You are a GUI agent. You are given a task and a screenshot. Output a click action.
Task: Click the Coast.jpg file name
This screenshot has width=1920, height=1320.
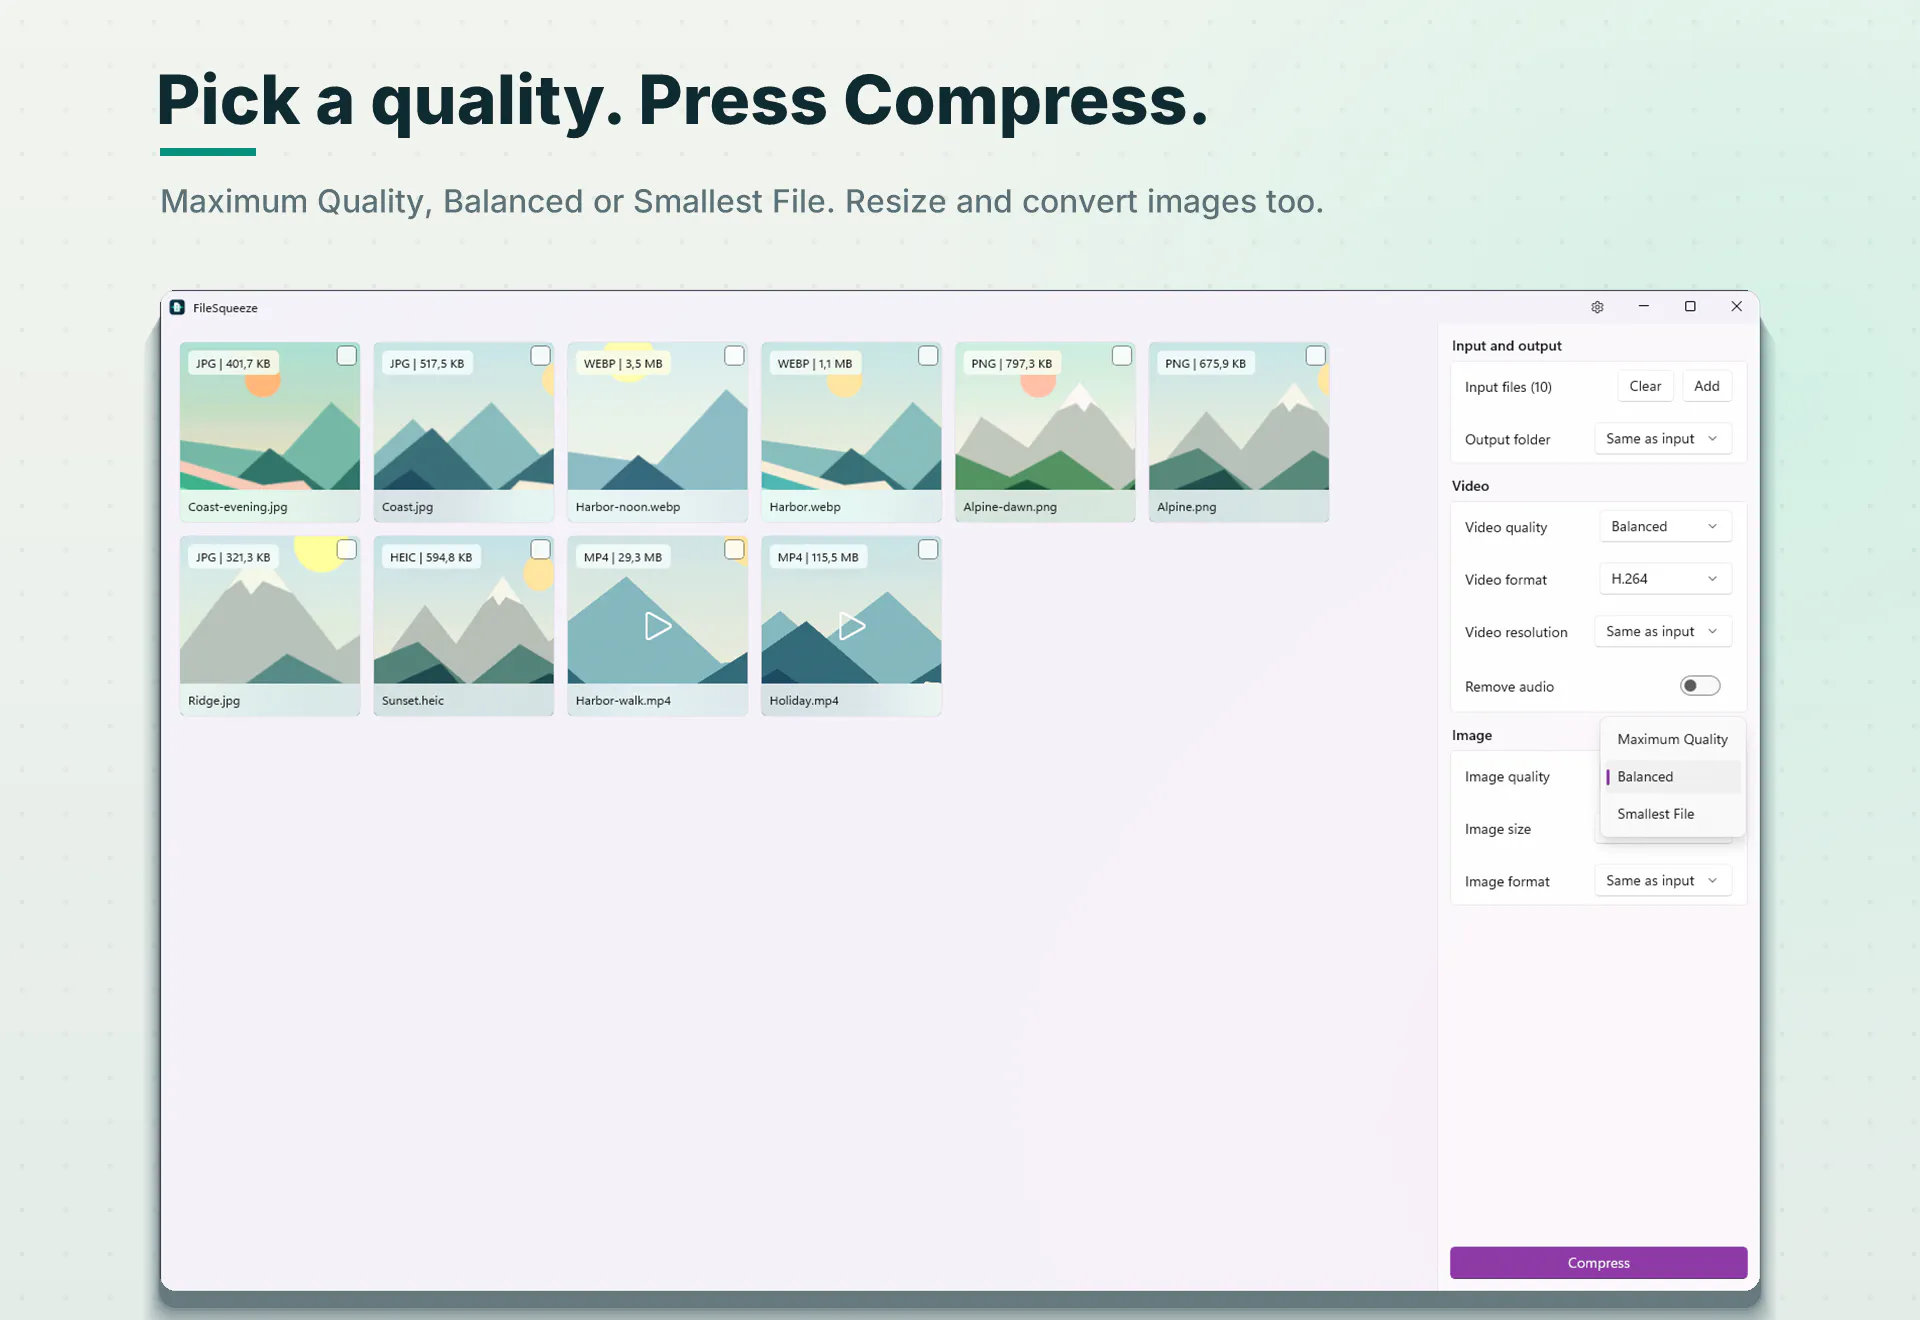coord(407,507)
